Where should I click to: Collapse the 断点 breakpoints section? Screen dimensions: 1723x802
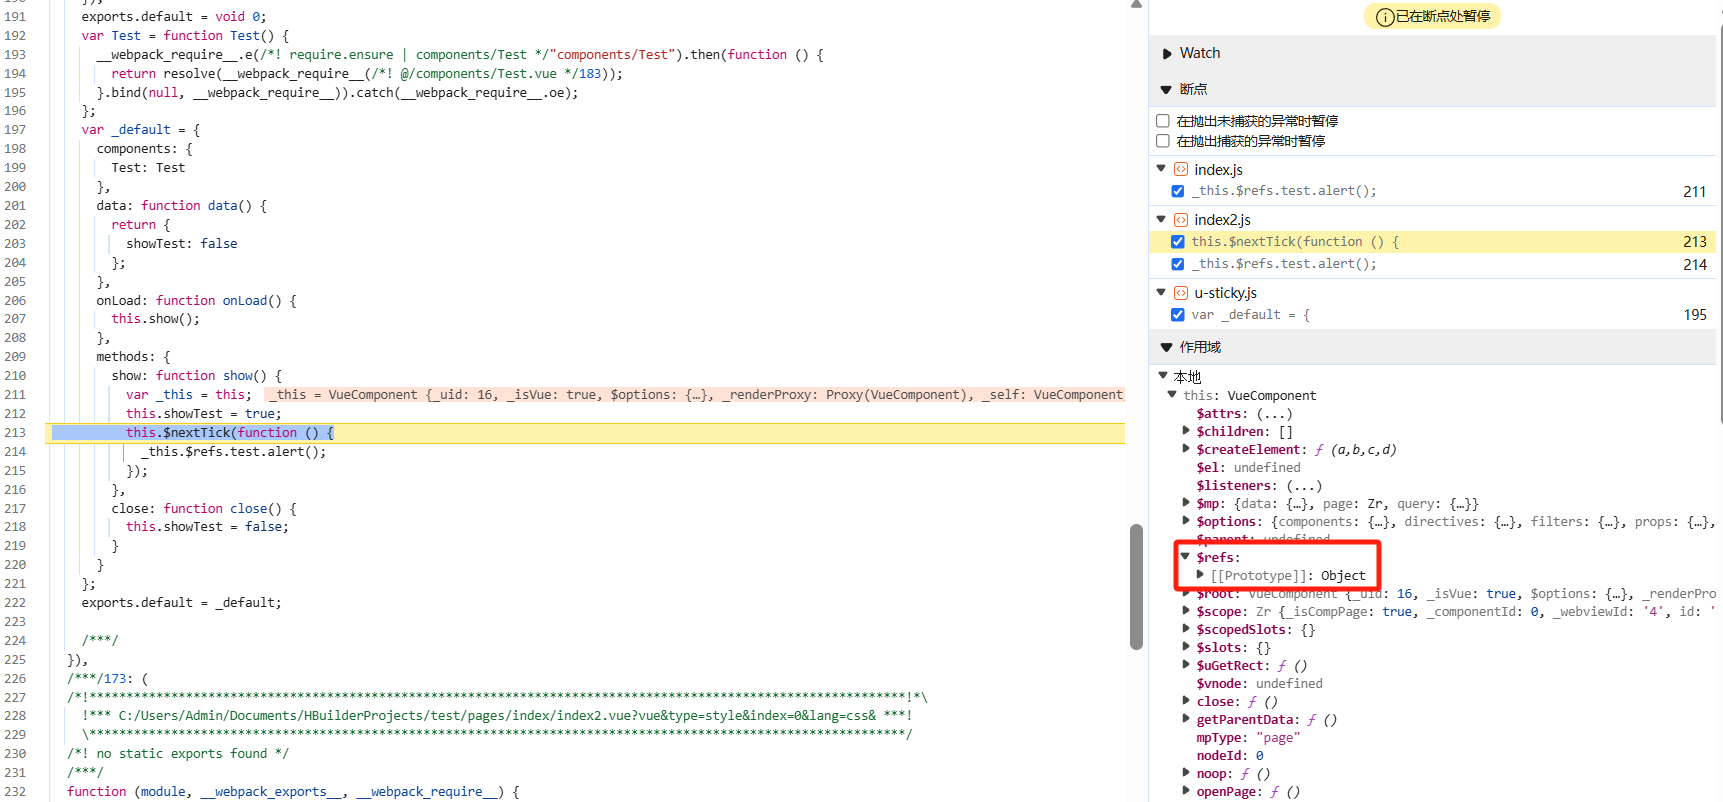click(1166, 90)
